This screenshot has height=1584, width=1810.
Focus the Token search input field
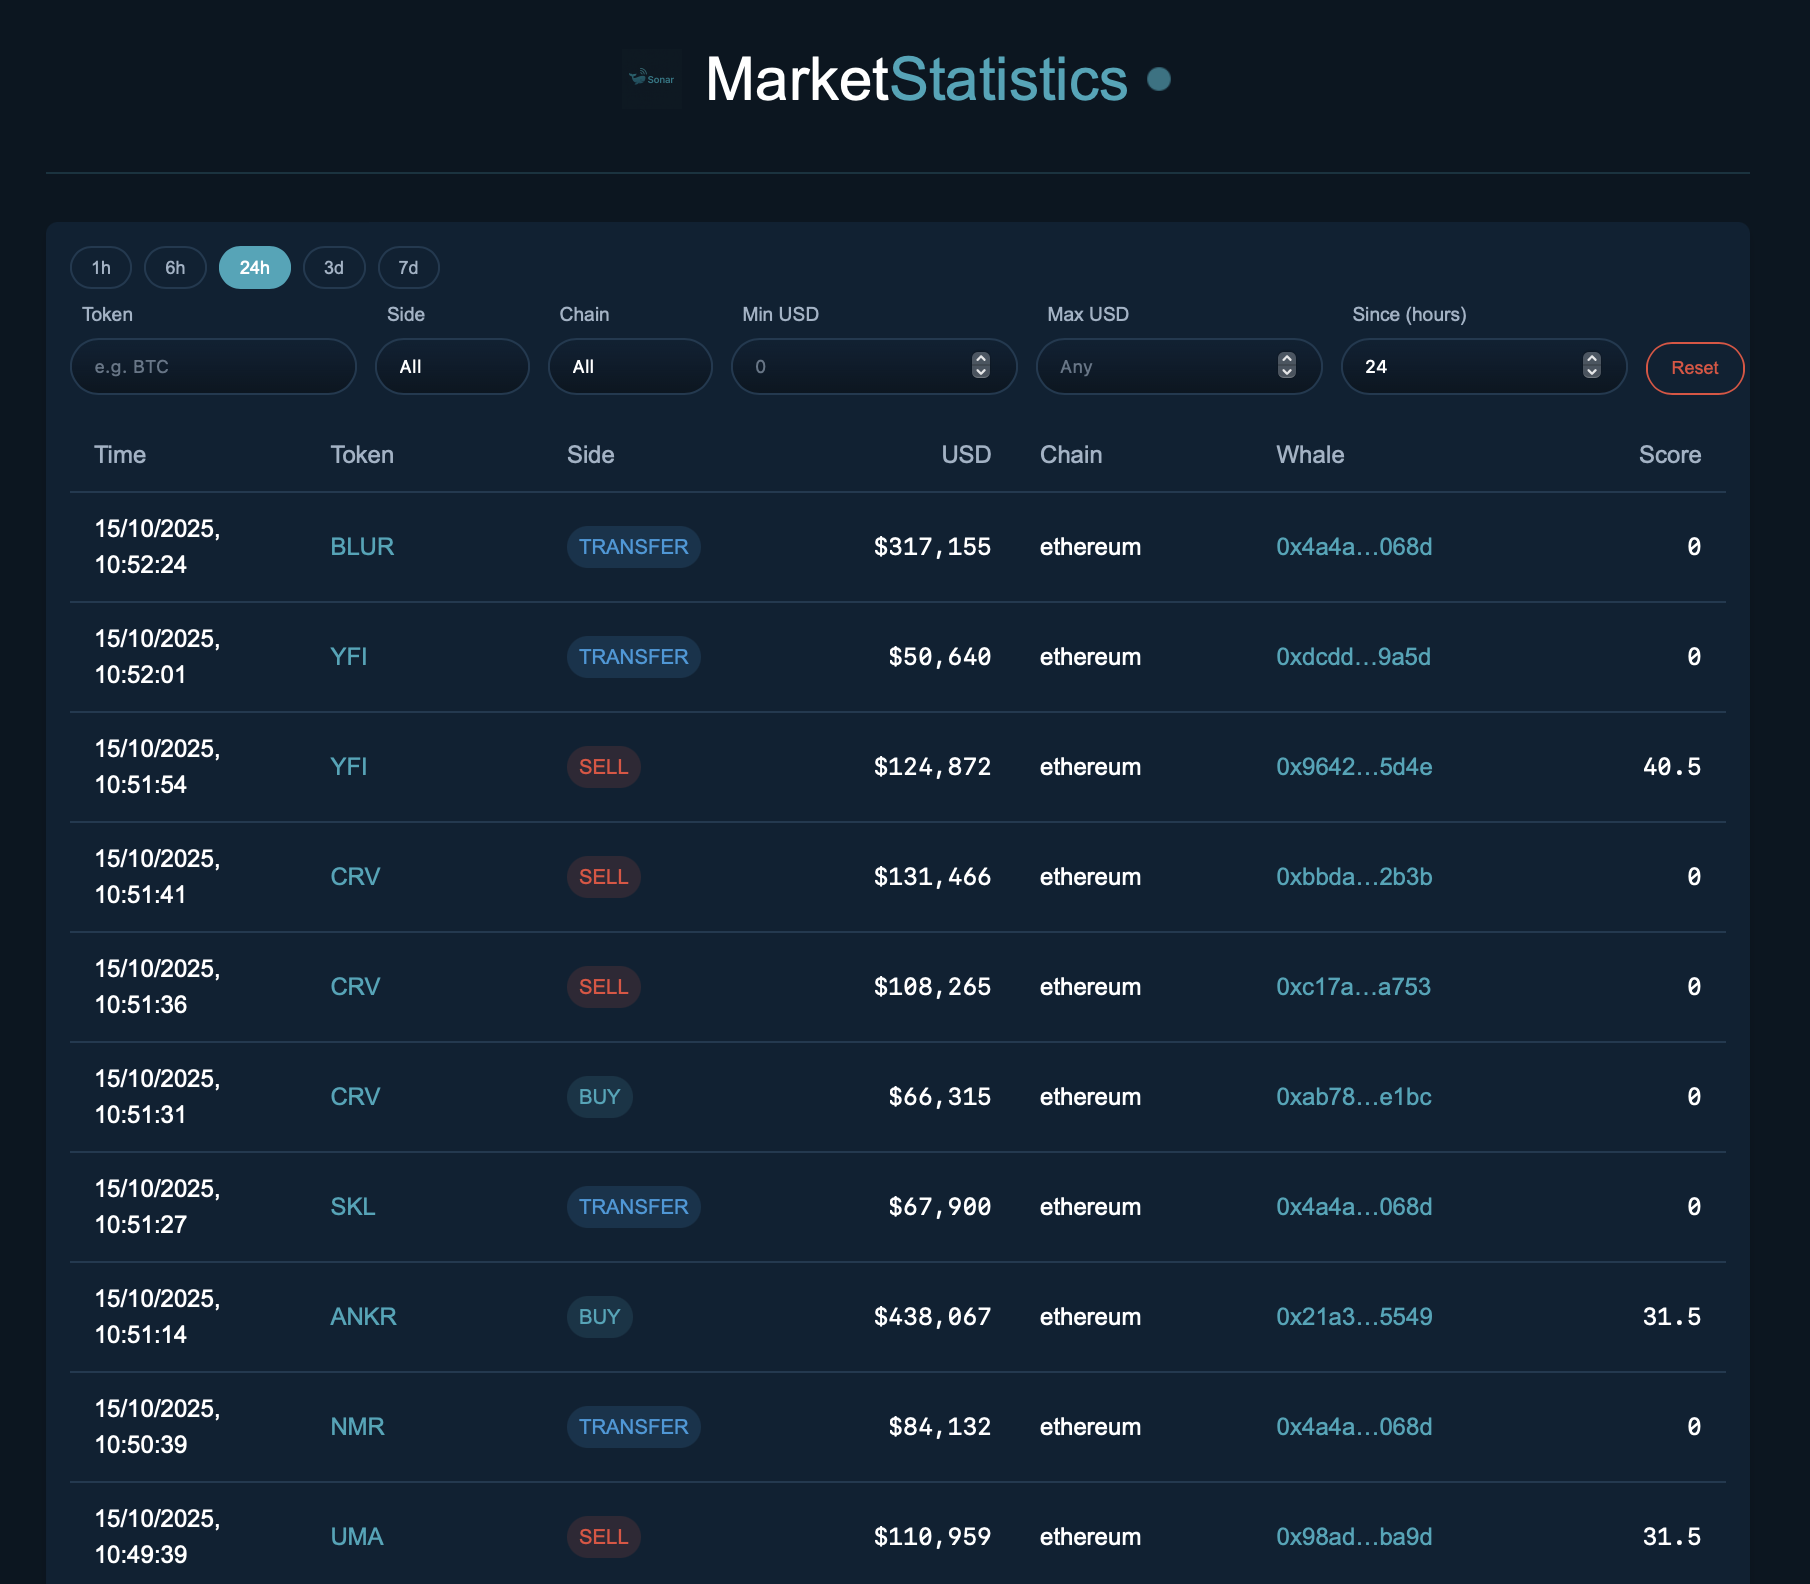(x=213, y=367)
